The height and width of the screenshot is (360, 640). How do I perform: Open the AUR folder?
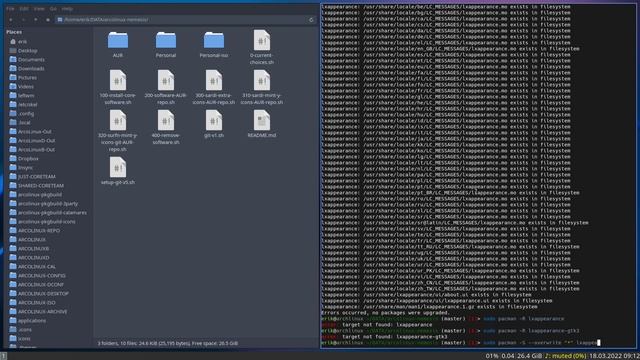pos(118,44)
